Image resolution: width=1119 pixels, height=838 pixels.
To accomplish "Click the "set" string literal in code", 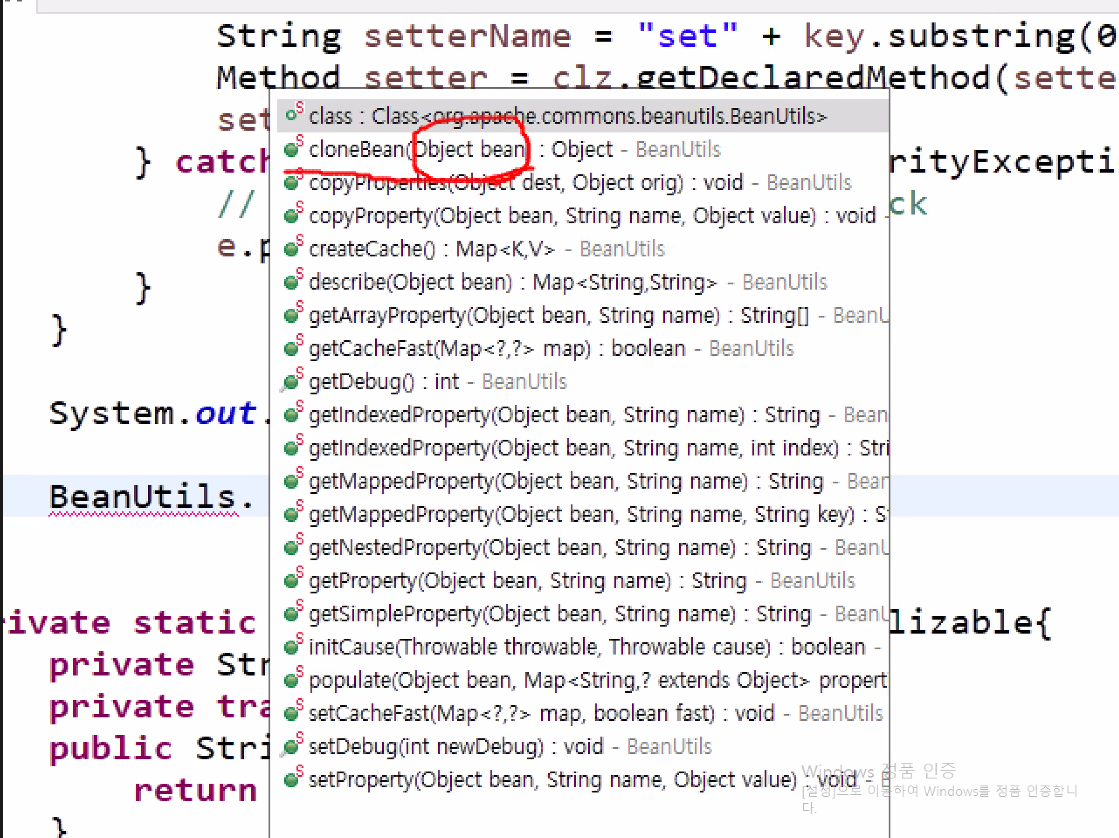I will pos(687,36).
